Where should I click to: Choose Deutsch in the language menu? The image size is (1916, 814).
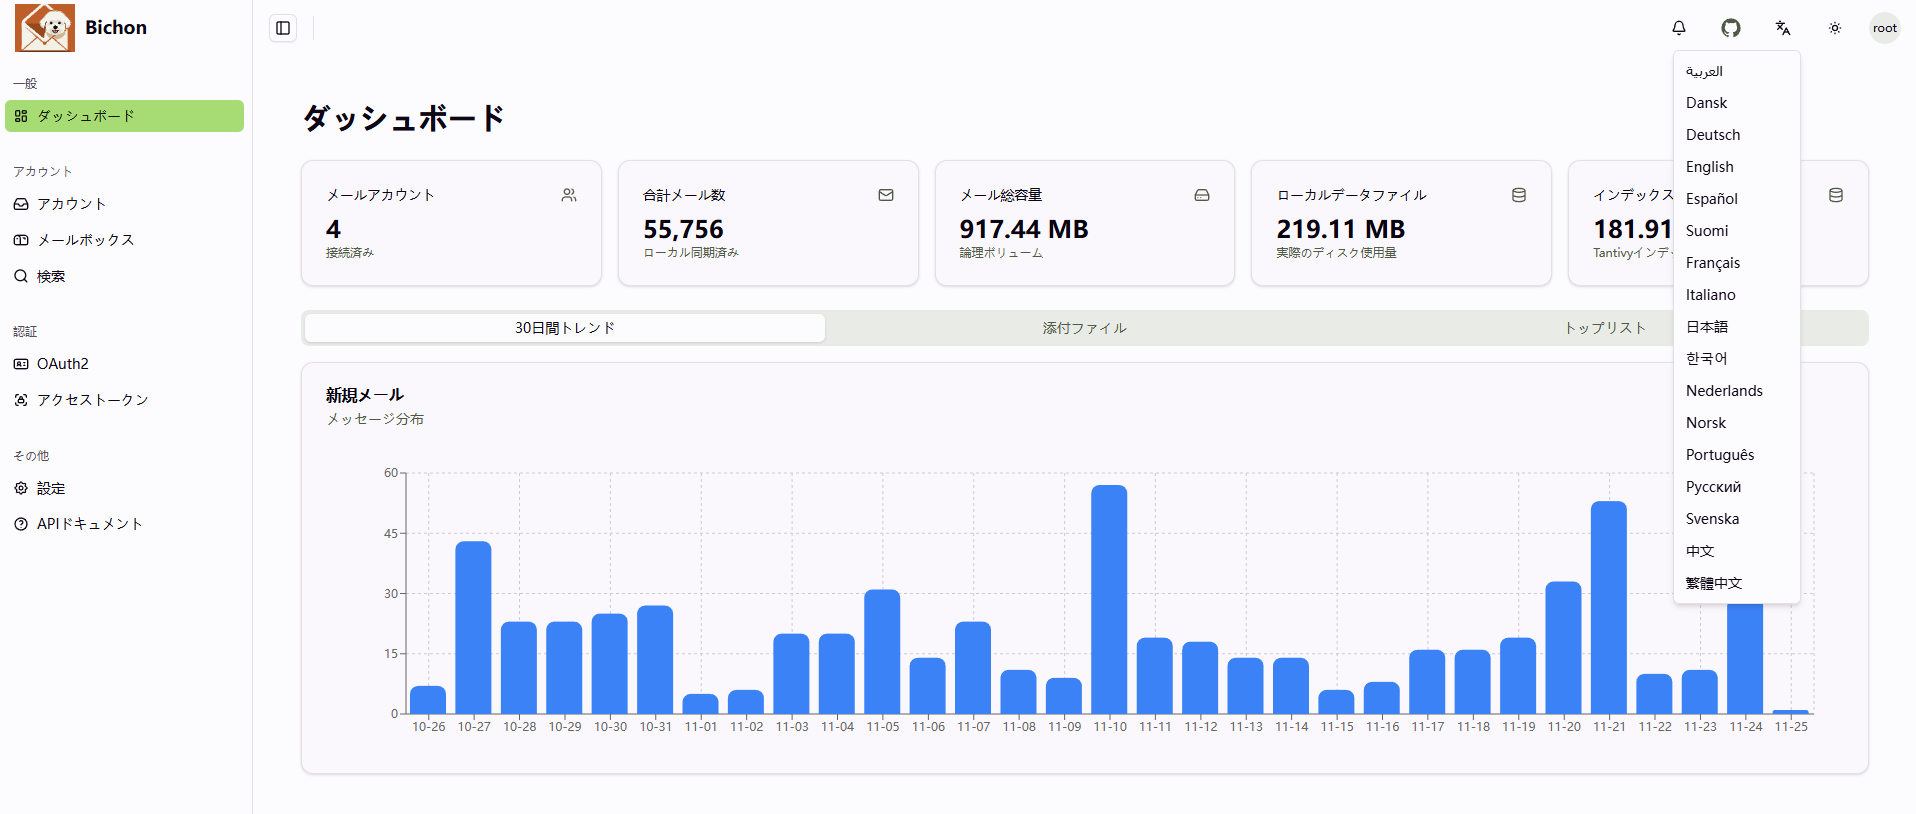point(1713,135)
